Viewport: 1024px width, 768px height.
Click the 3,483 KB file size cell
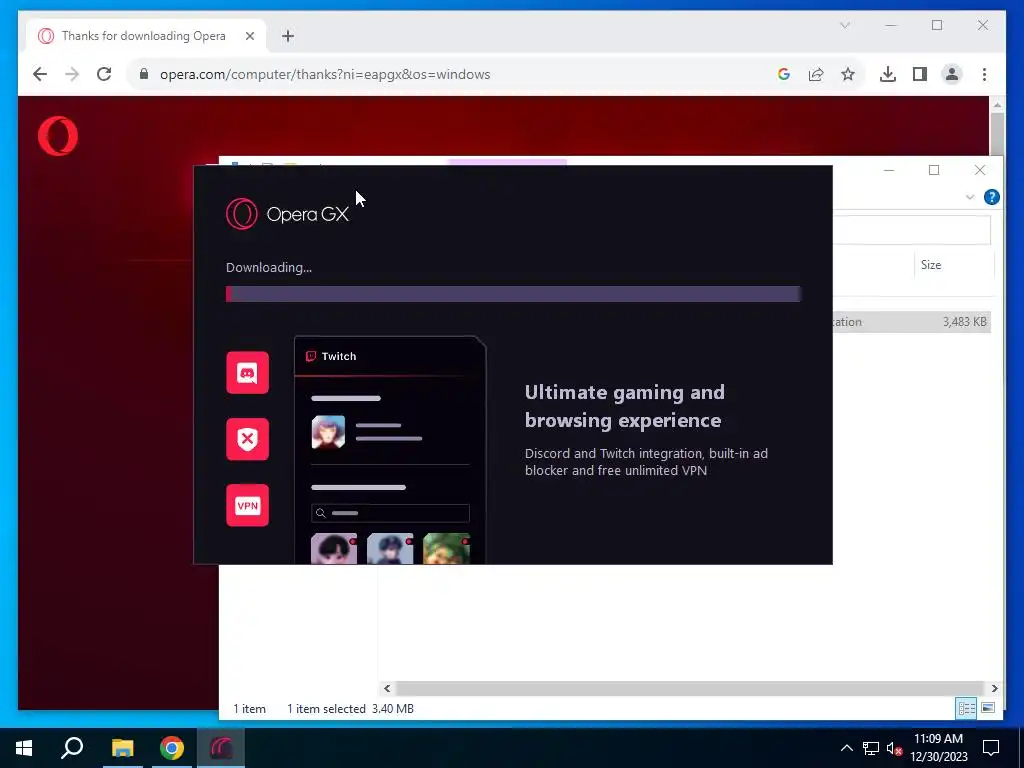pos(964,321)
